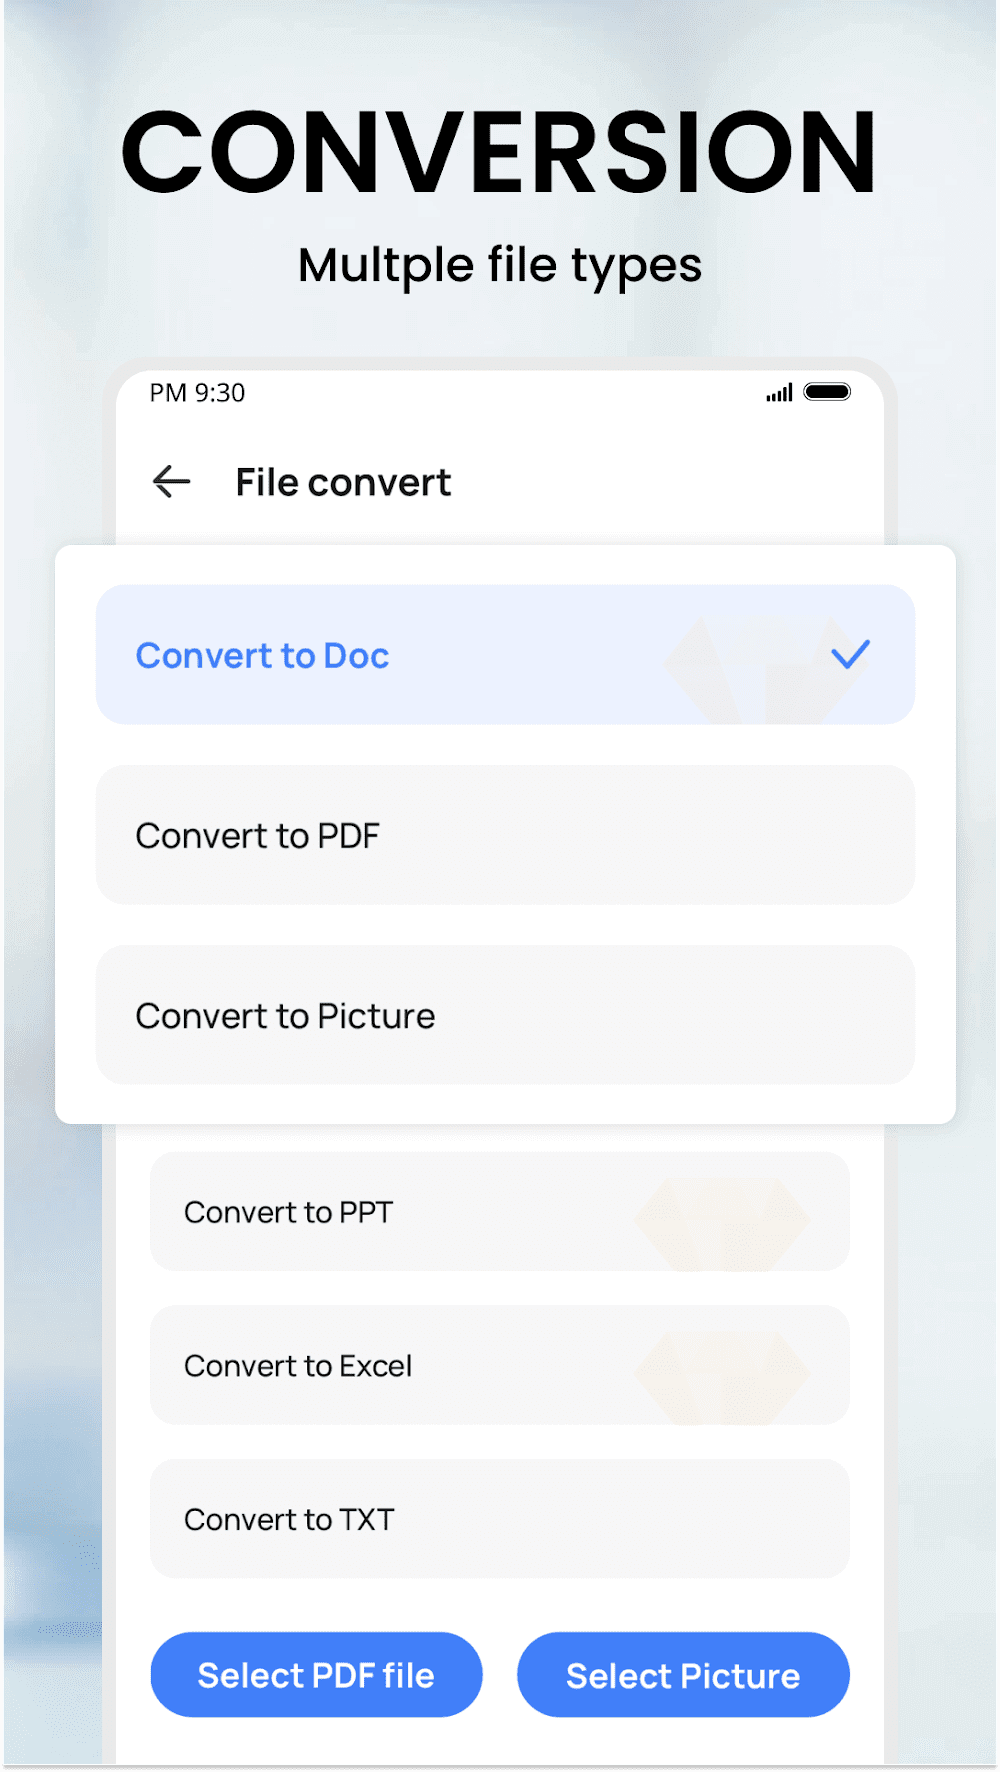This screenshot has height=1772, width=1000.
Task: Select the Convert to TXT option
Action: [289, 1520]
